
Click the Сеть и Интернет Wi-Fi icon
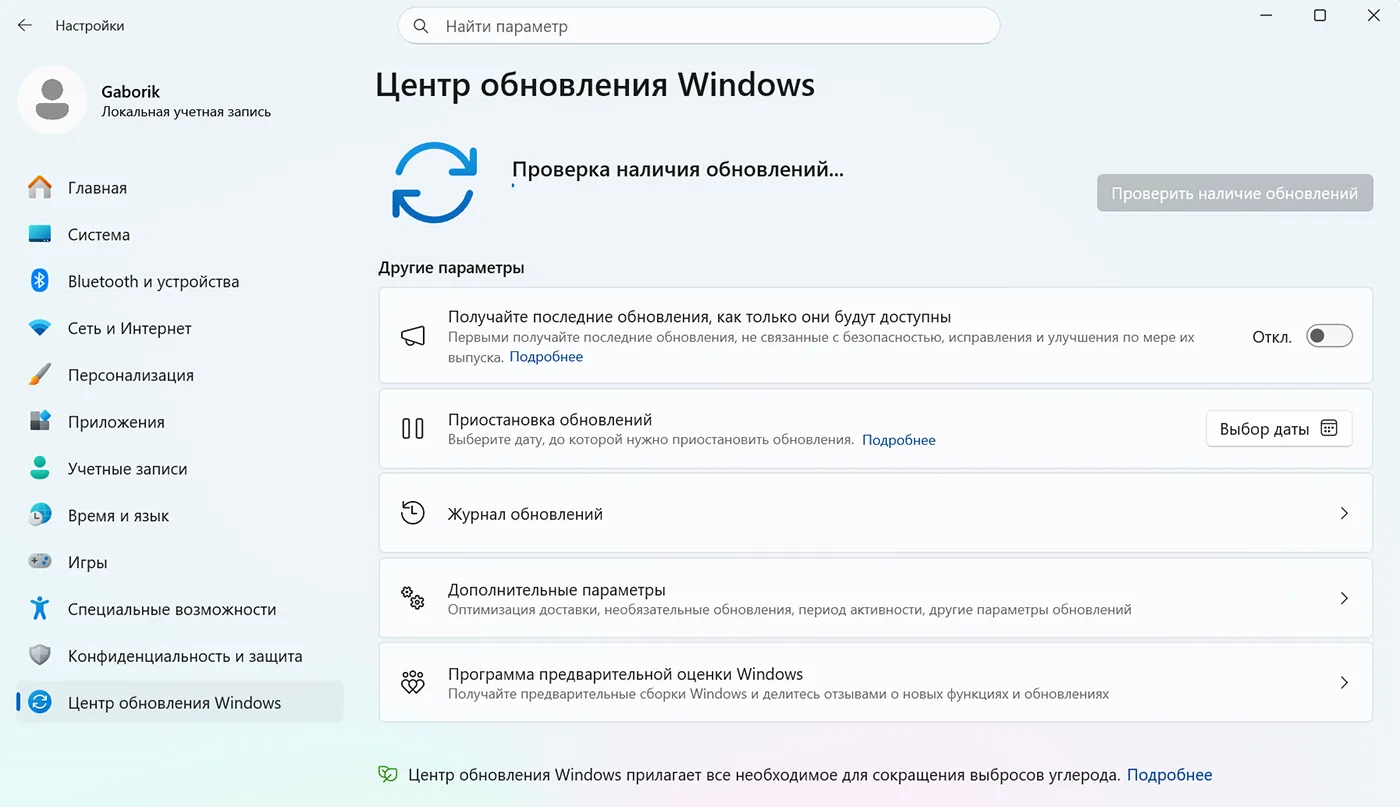[40, 328]
